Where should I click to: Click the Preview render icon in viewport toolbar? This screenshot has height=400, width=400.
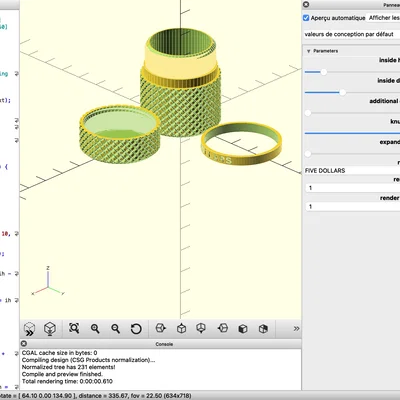[30, 329]
